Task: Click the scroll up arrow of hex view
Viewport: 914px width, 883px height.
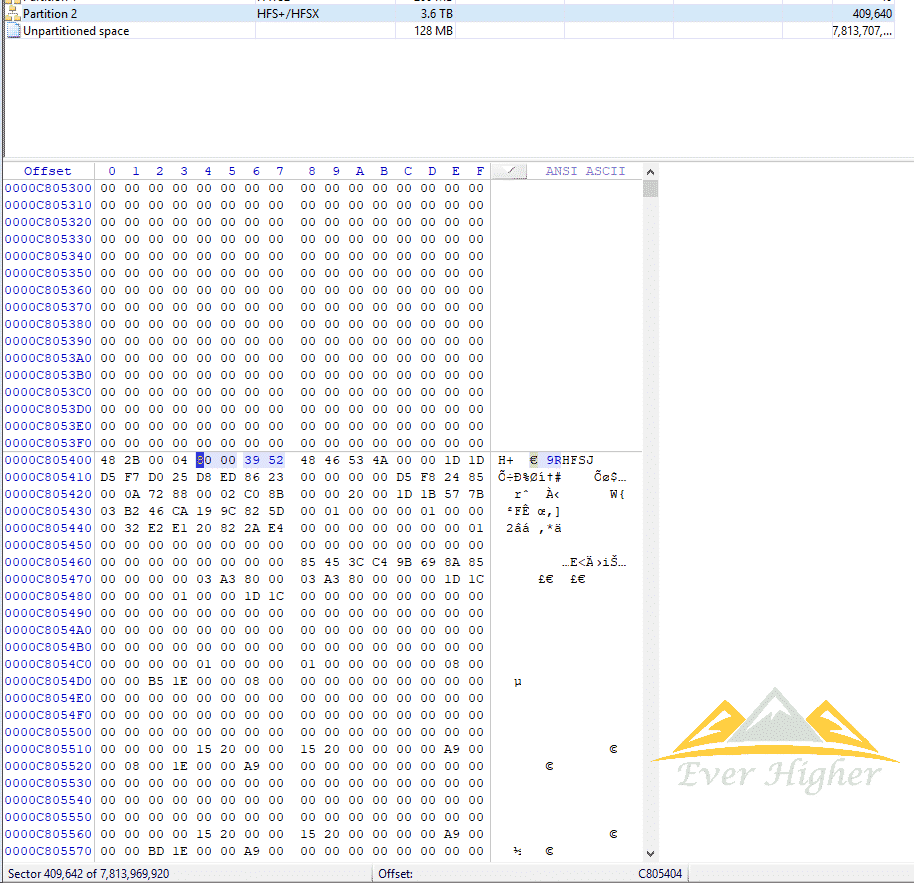Action: [651, 171]
